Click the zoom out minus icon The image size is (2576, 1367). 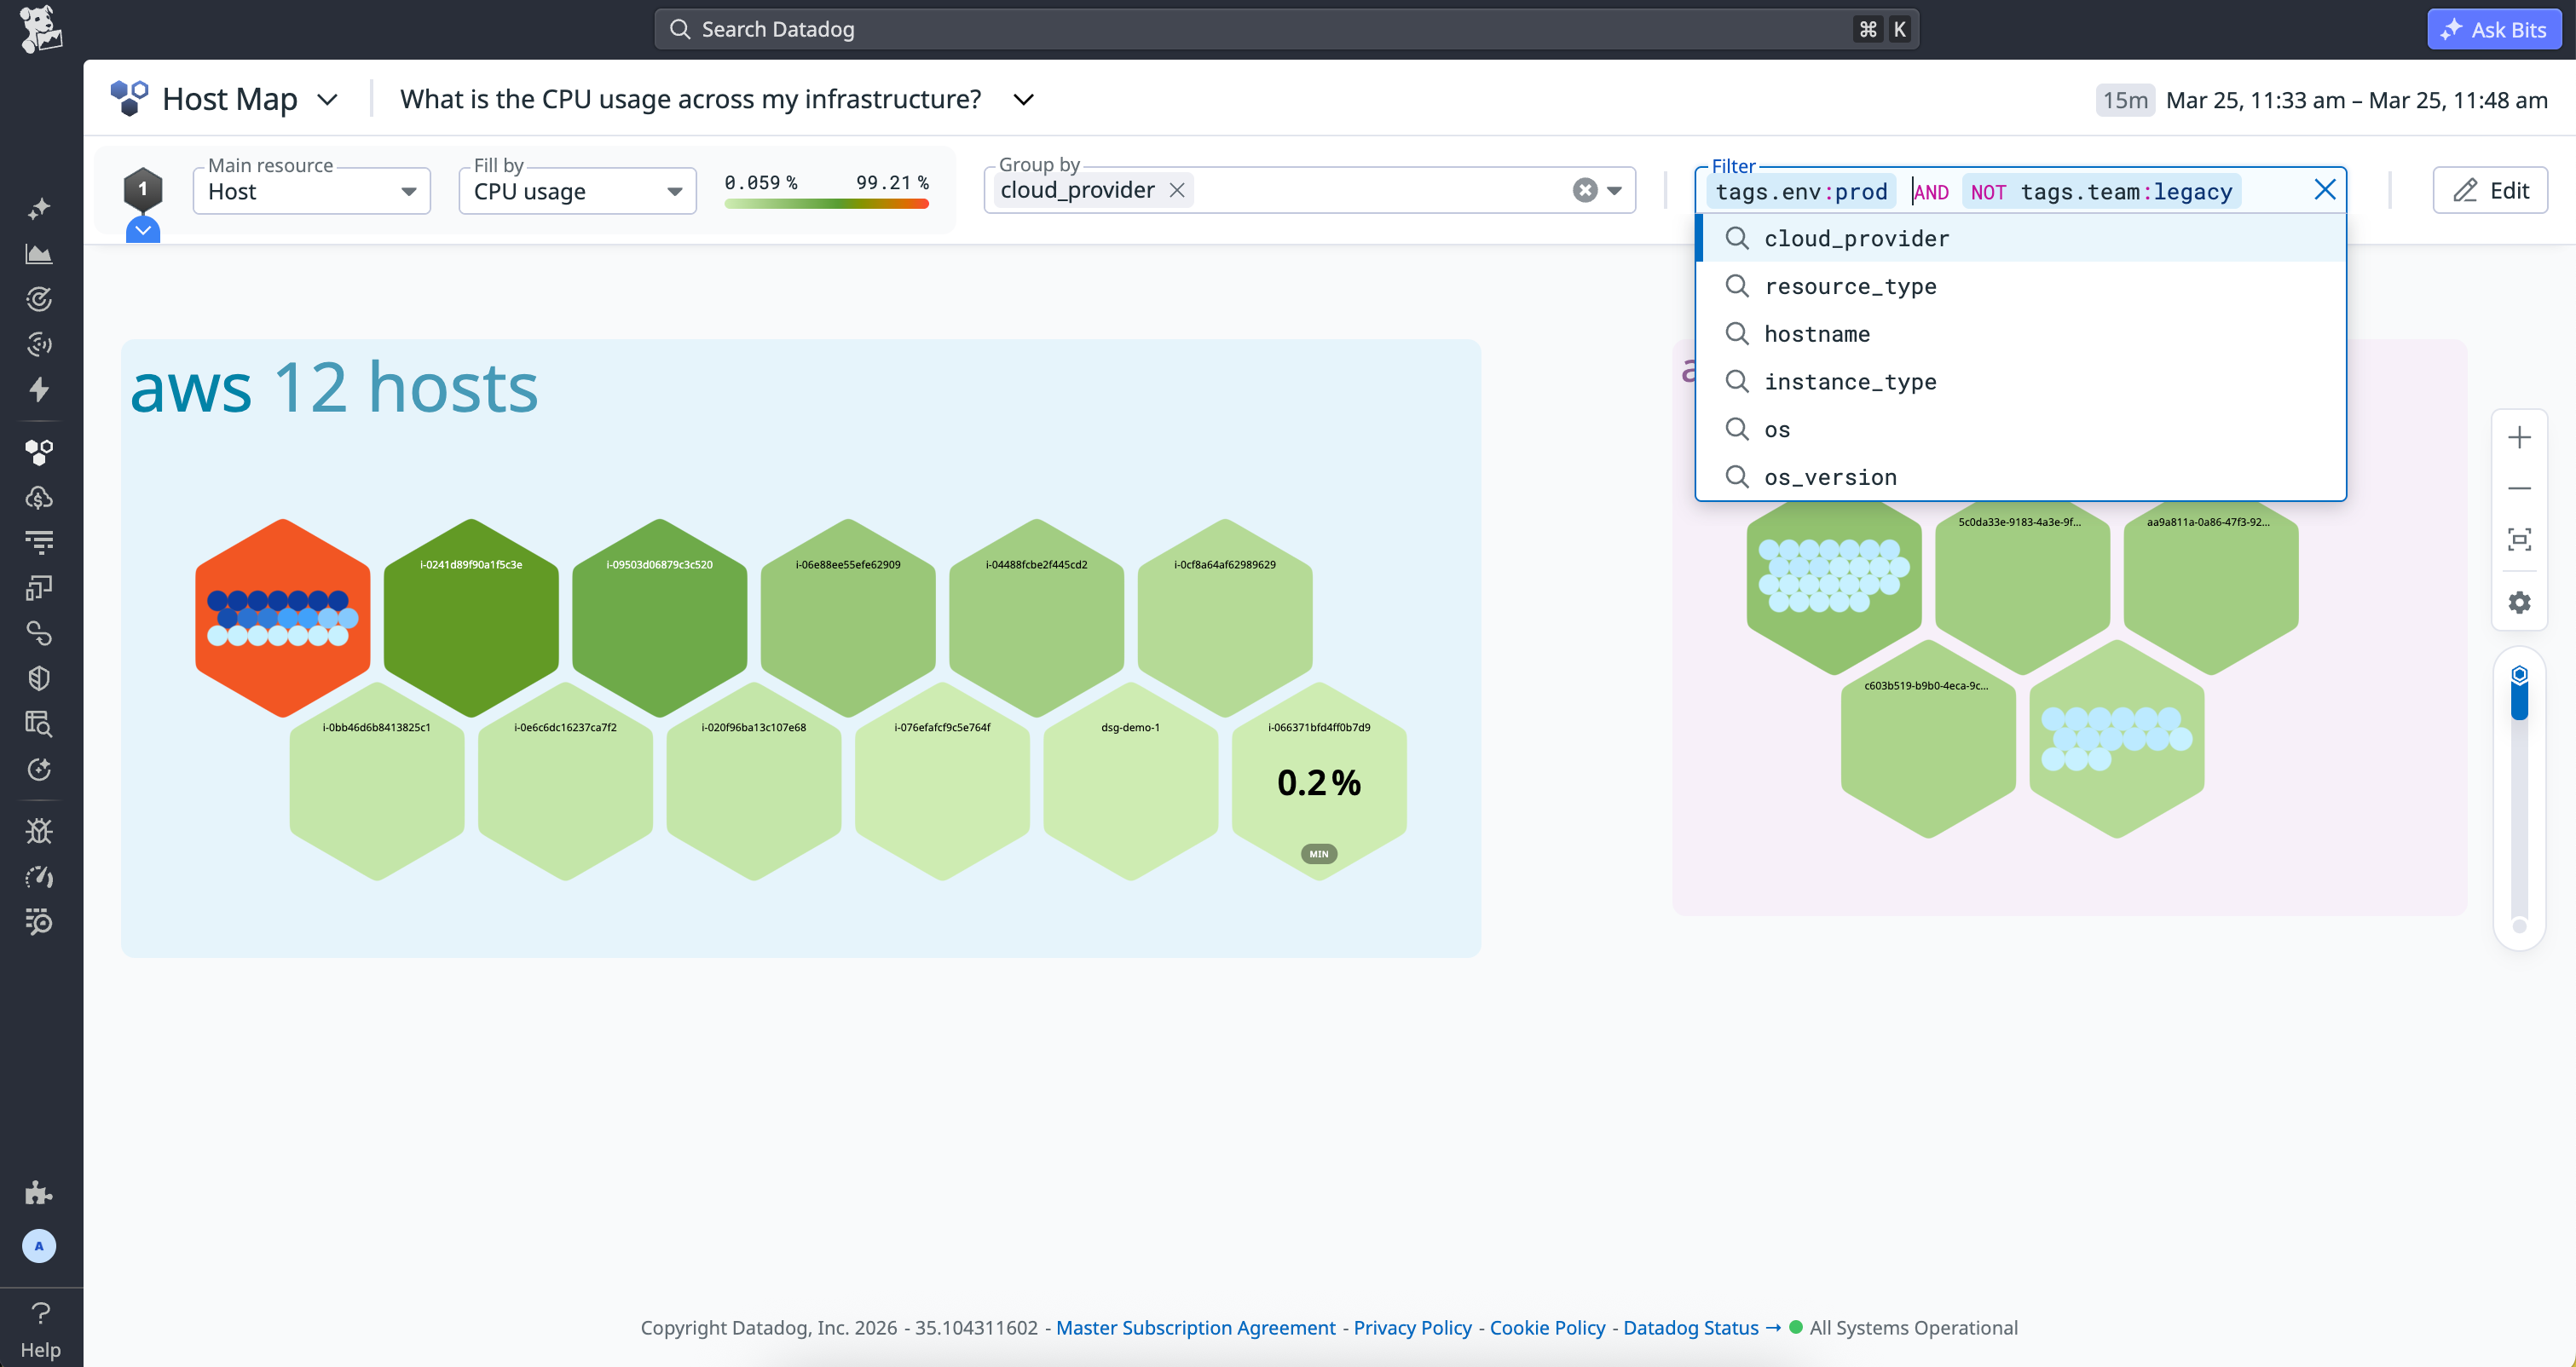(2519, 489)
